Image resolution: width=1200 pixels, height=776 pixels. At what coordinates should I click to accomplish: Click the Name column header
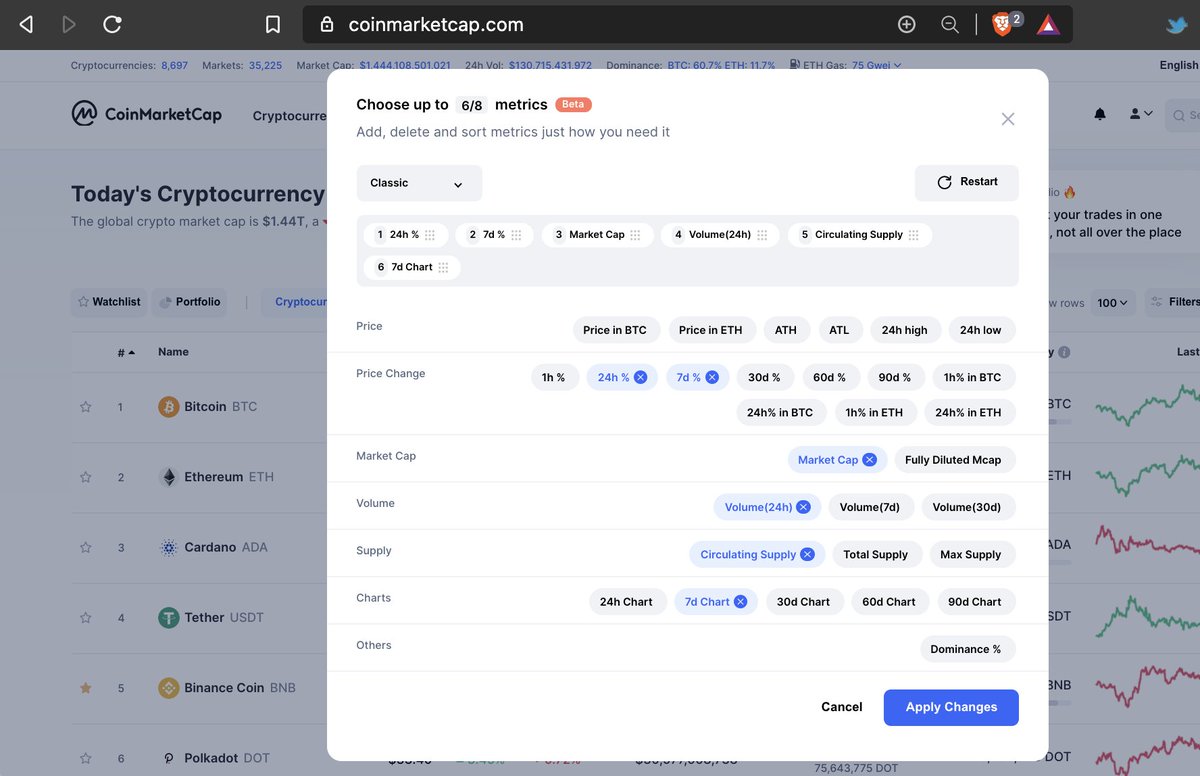pos(173,352)
